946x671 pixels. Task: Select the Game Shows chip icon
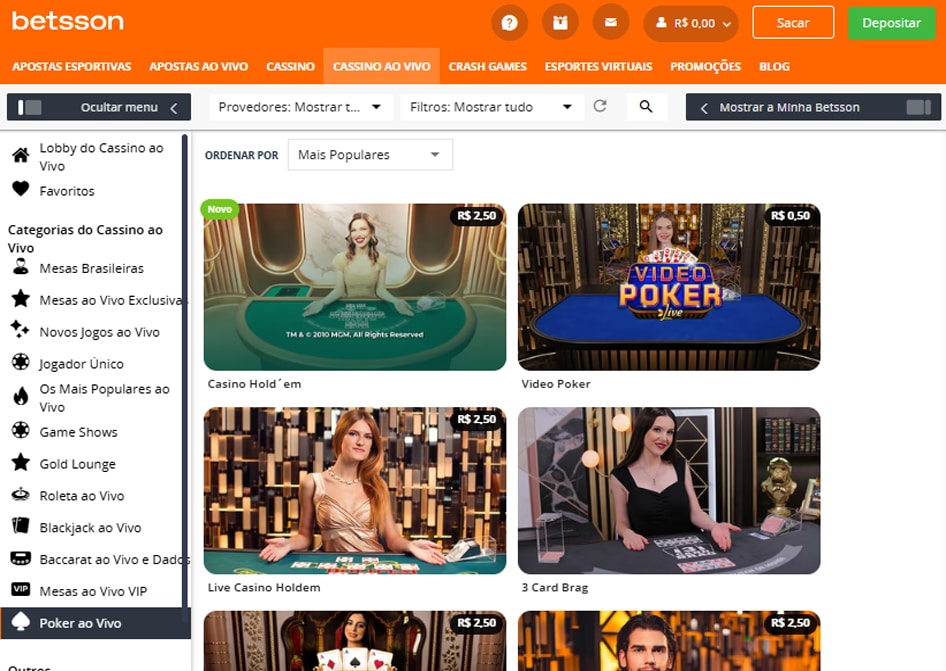coord(22,432)
